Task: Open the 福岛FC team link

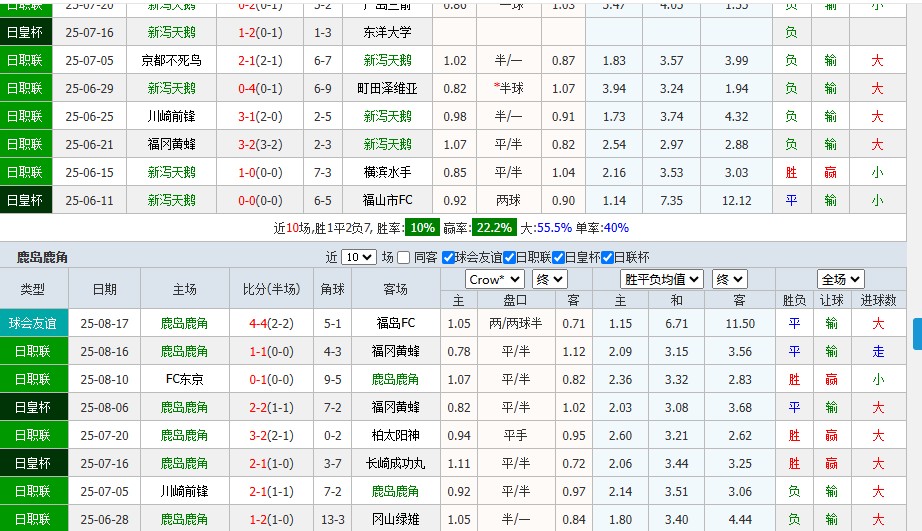Action: tap(395, 323)
